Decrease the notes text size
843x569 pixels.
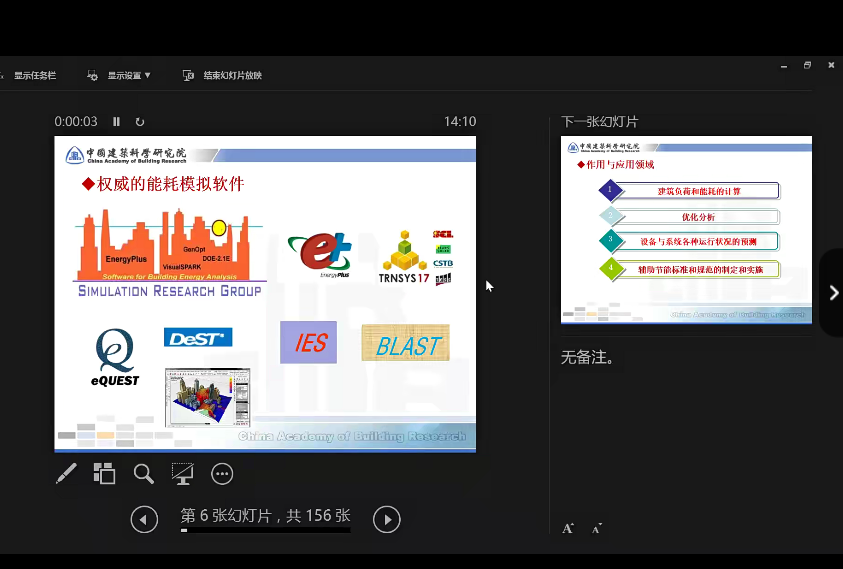coord(597,529)
